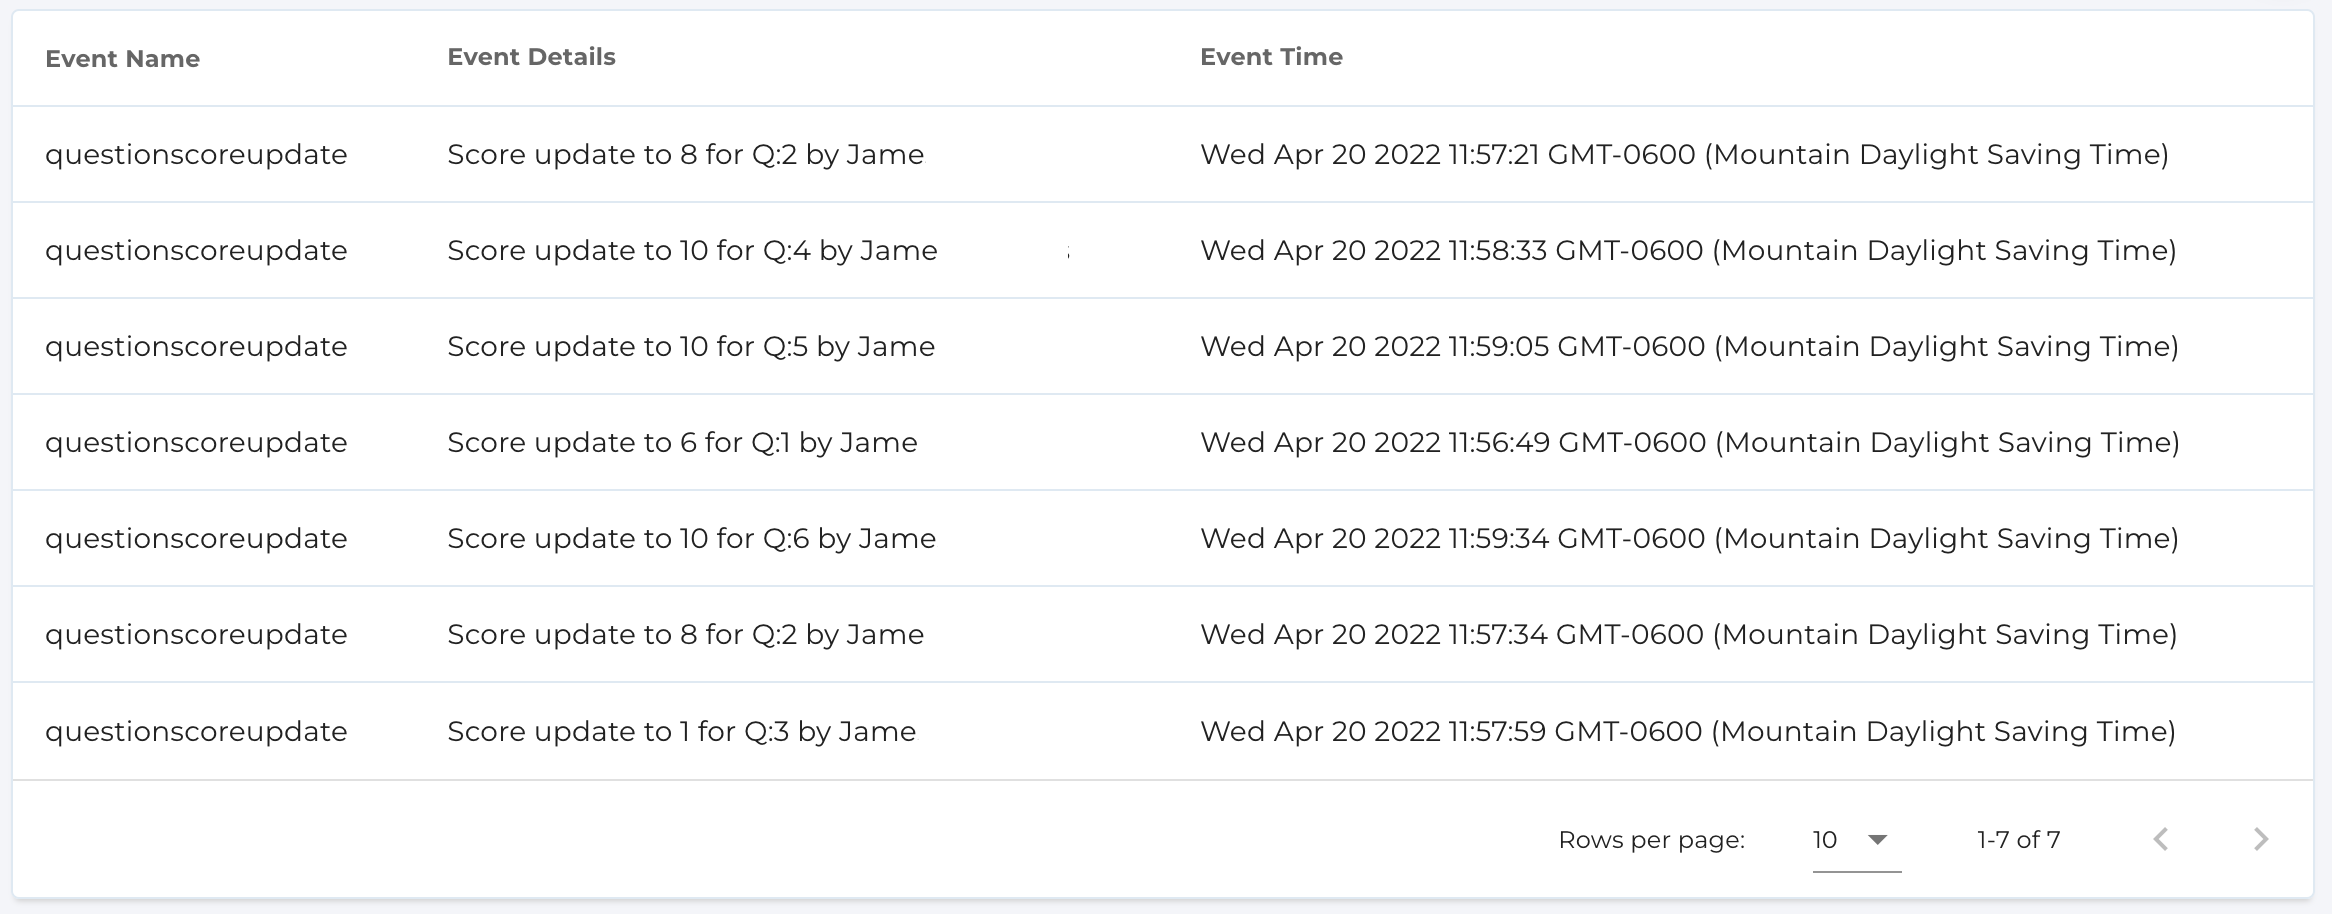Viewport: 2332px width, 914px height.
Task: Open the rows per page dropdown
Action: 1854,840
